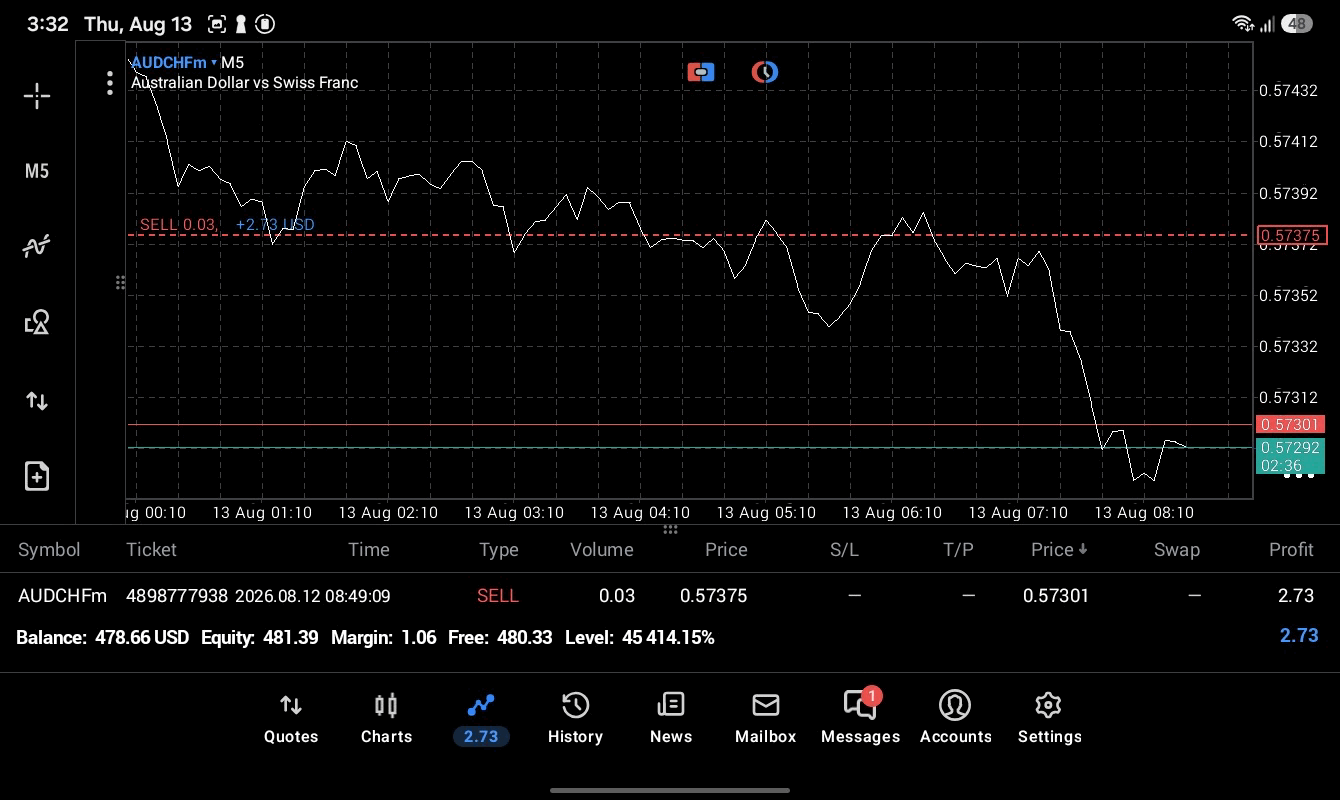Activate the crosshair cursor tool

click(x=37, y=96)
